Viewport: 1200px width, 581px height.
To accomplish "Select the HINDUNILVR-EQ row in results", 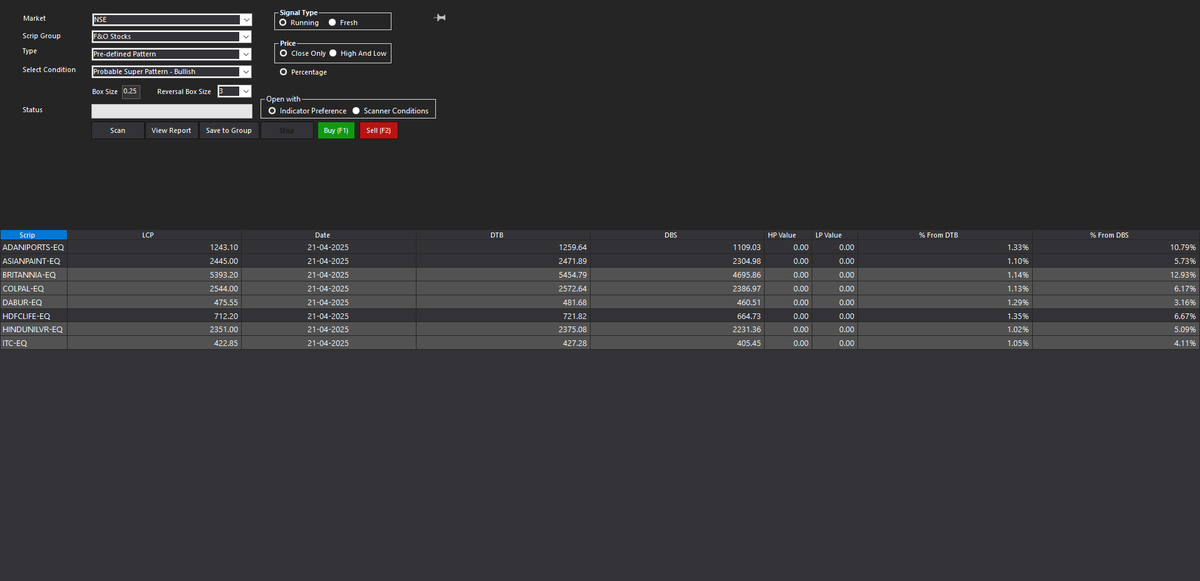I will (33, 328).
